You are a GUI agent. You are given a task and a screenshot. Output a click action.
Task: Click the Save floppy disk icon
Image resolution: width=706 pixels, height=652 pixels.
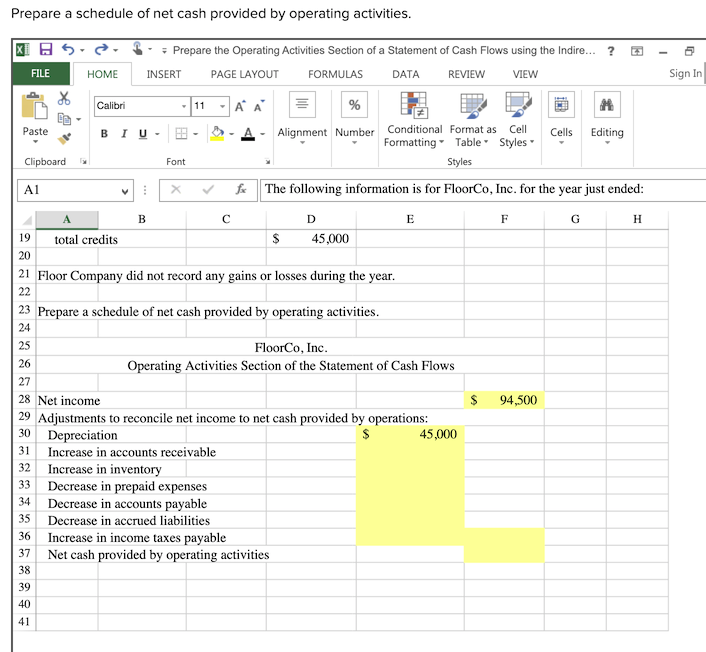click(x=46, y=49)
